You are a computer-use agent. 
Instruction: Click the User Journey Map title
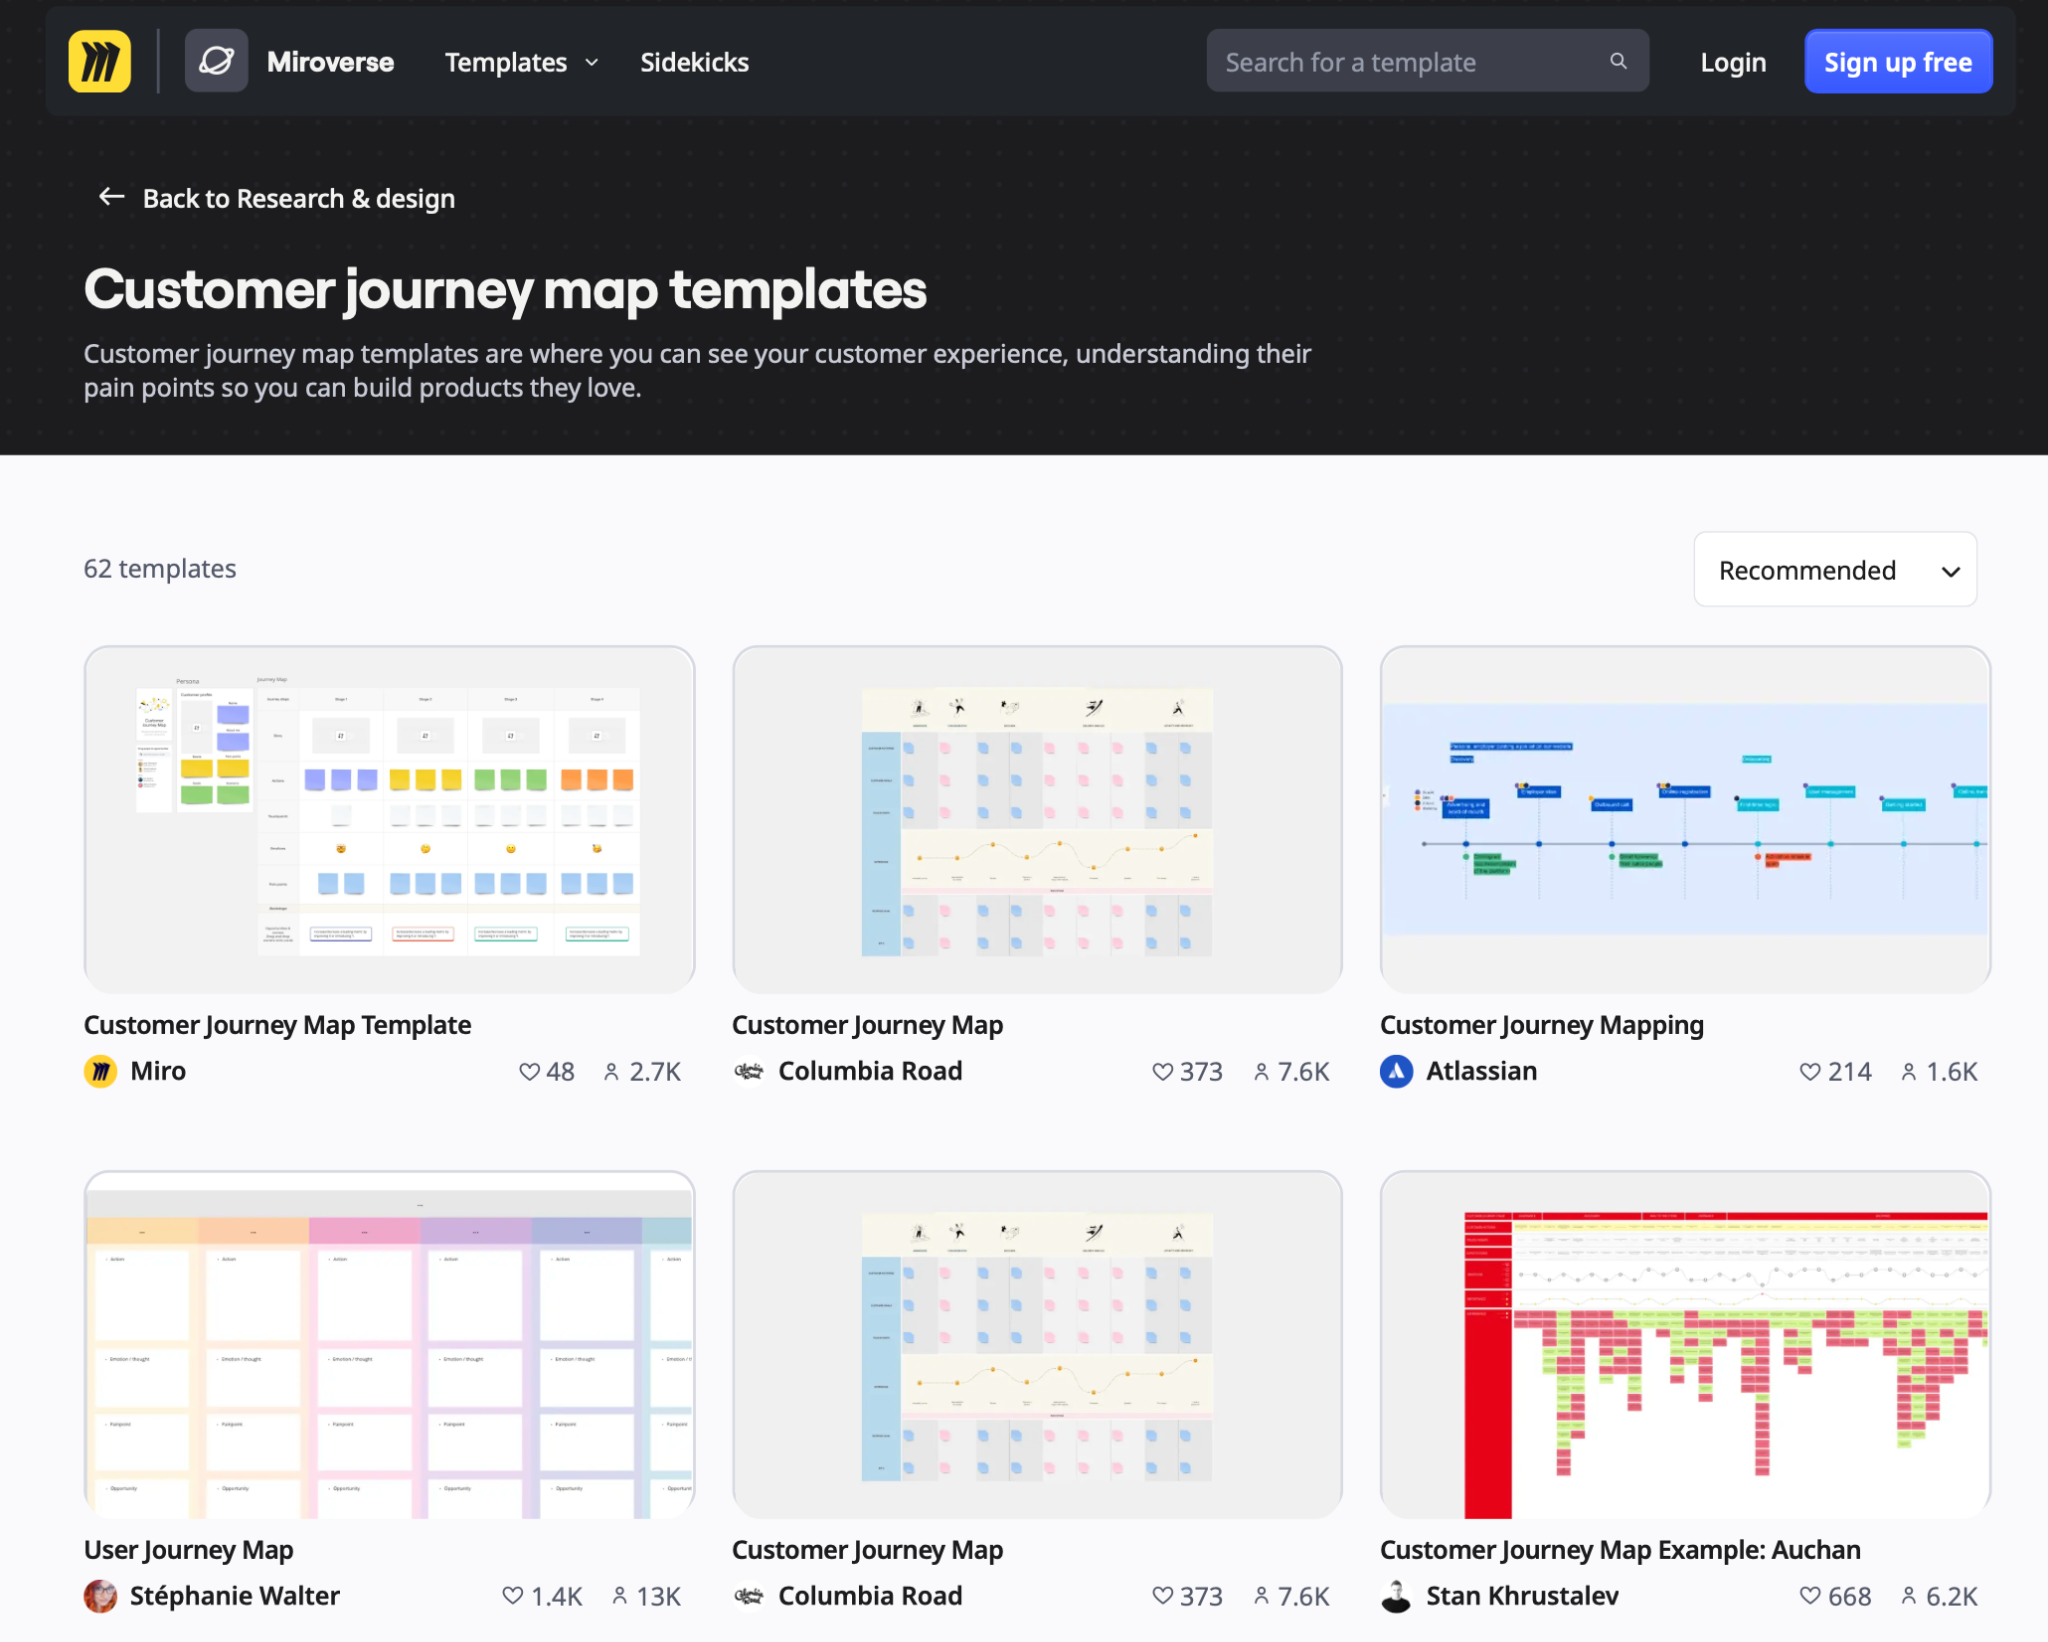(188, 1550)
